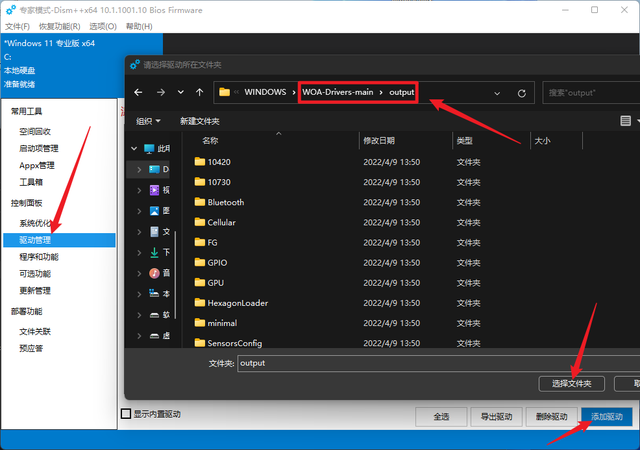
Task: Click 删除驱动 button
Action: pos(551,417)
